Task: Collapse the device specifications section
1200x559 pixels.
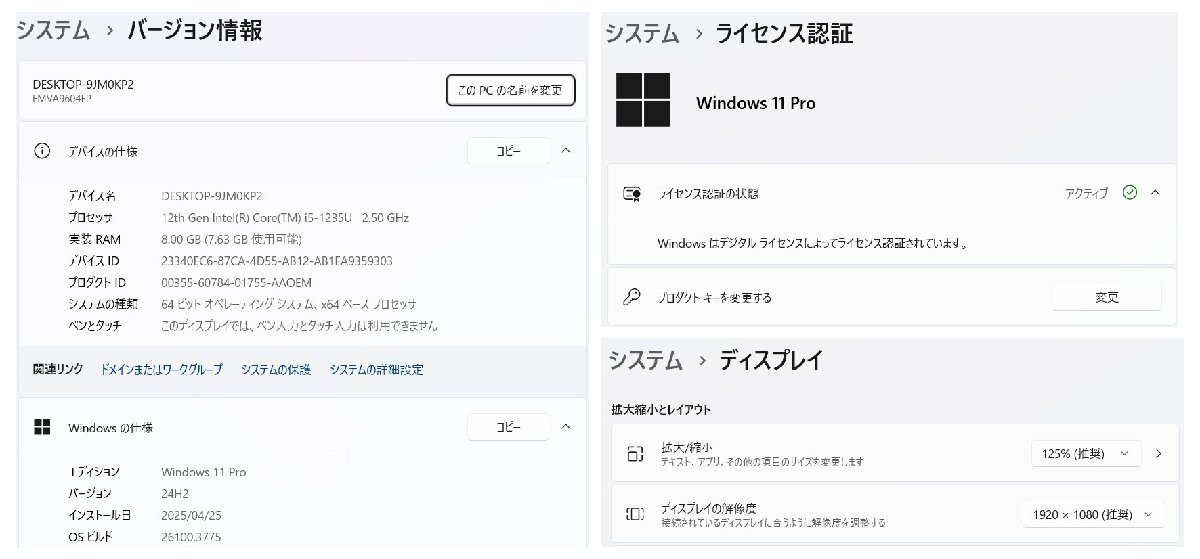Action: click(565, 151)
